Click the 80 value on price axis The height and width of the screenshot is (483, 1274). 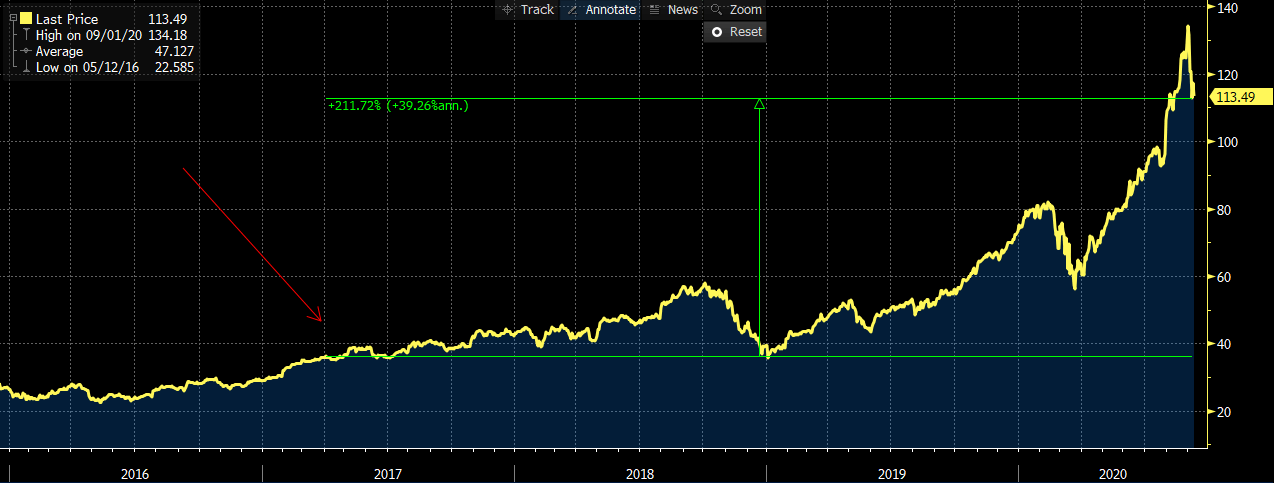pos(1223,211)
